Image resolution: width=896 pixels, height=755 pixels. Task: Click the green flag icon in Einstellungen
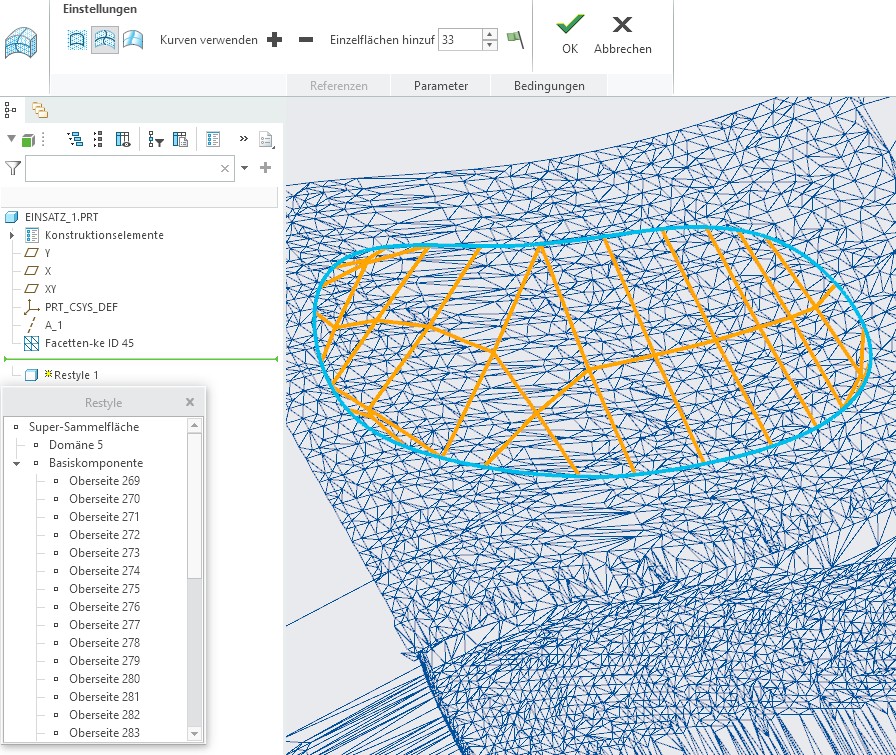pos(515,40)
